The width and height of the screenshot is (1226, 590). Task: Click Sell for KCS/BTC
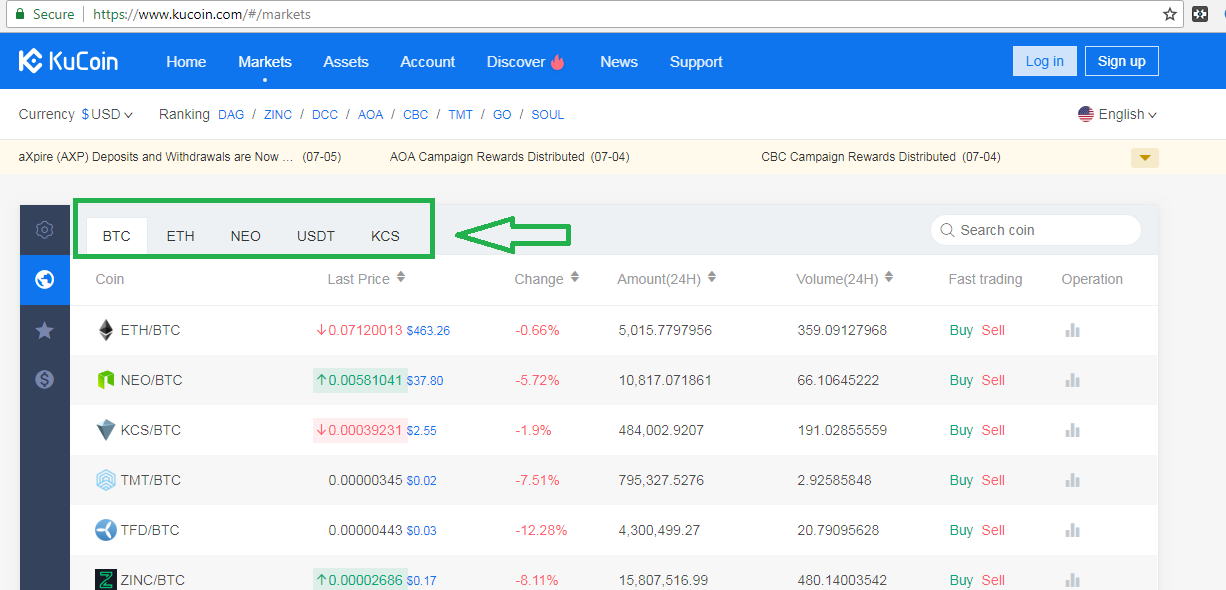pyautogui.click(x=993, y=430)
